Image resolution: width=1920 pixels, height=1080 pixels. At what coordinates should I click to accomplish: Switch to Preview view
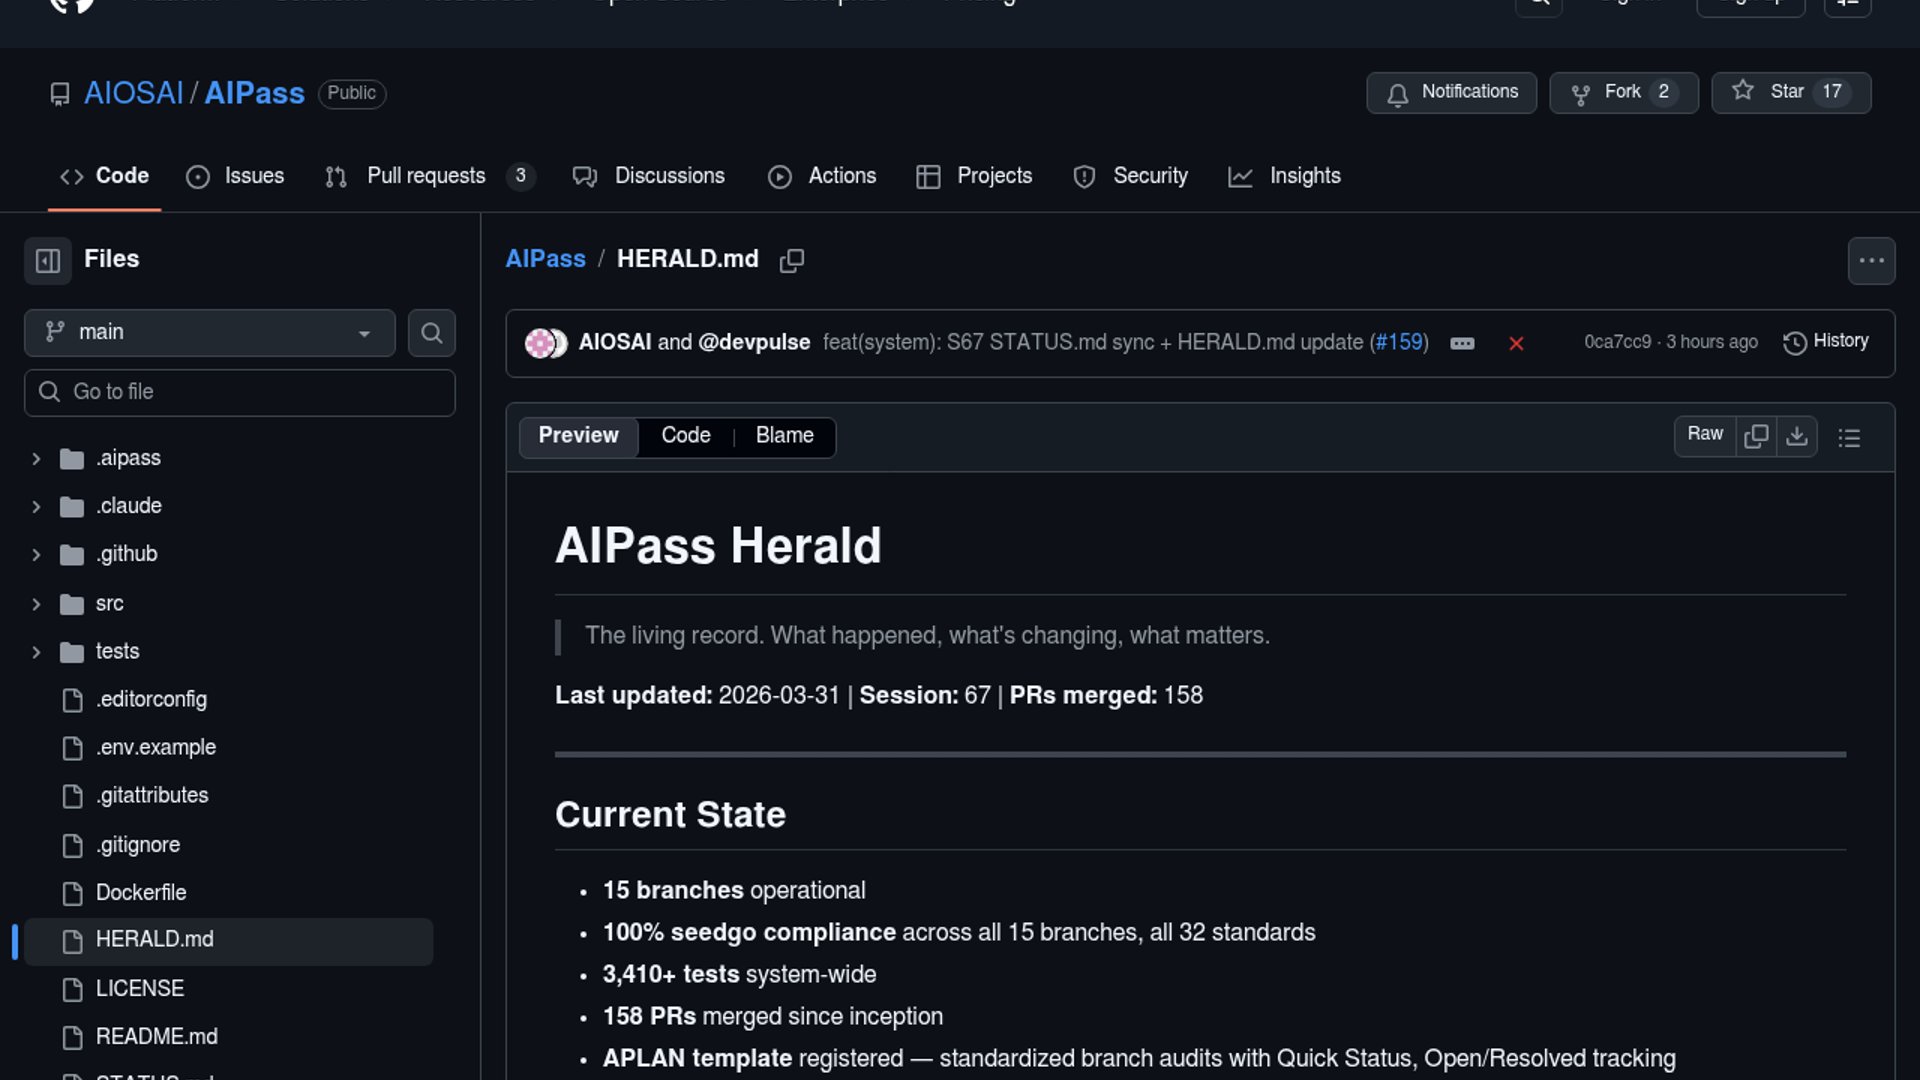pyautogui.click(x=578, y=436)
